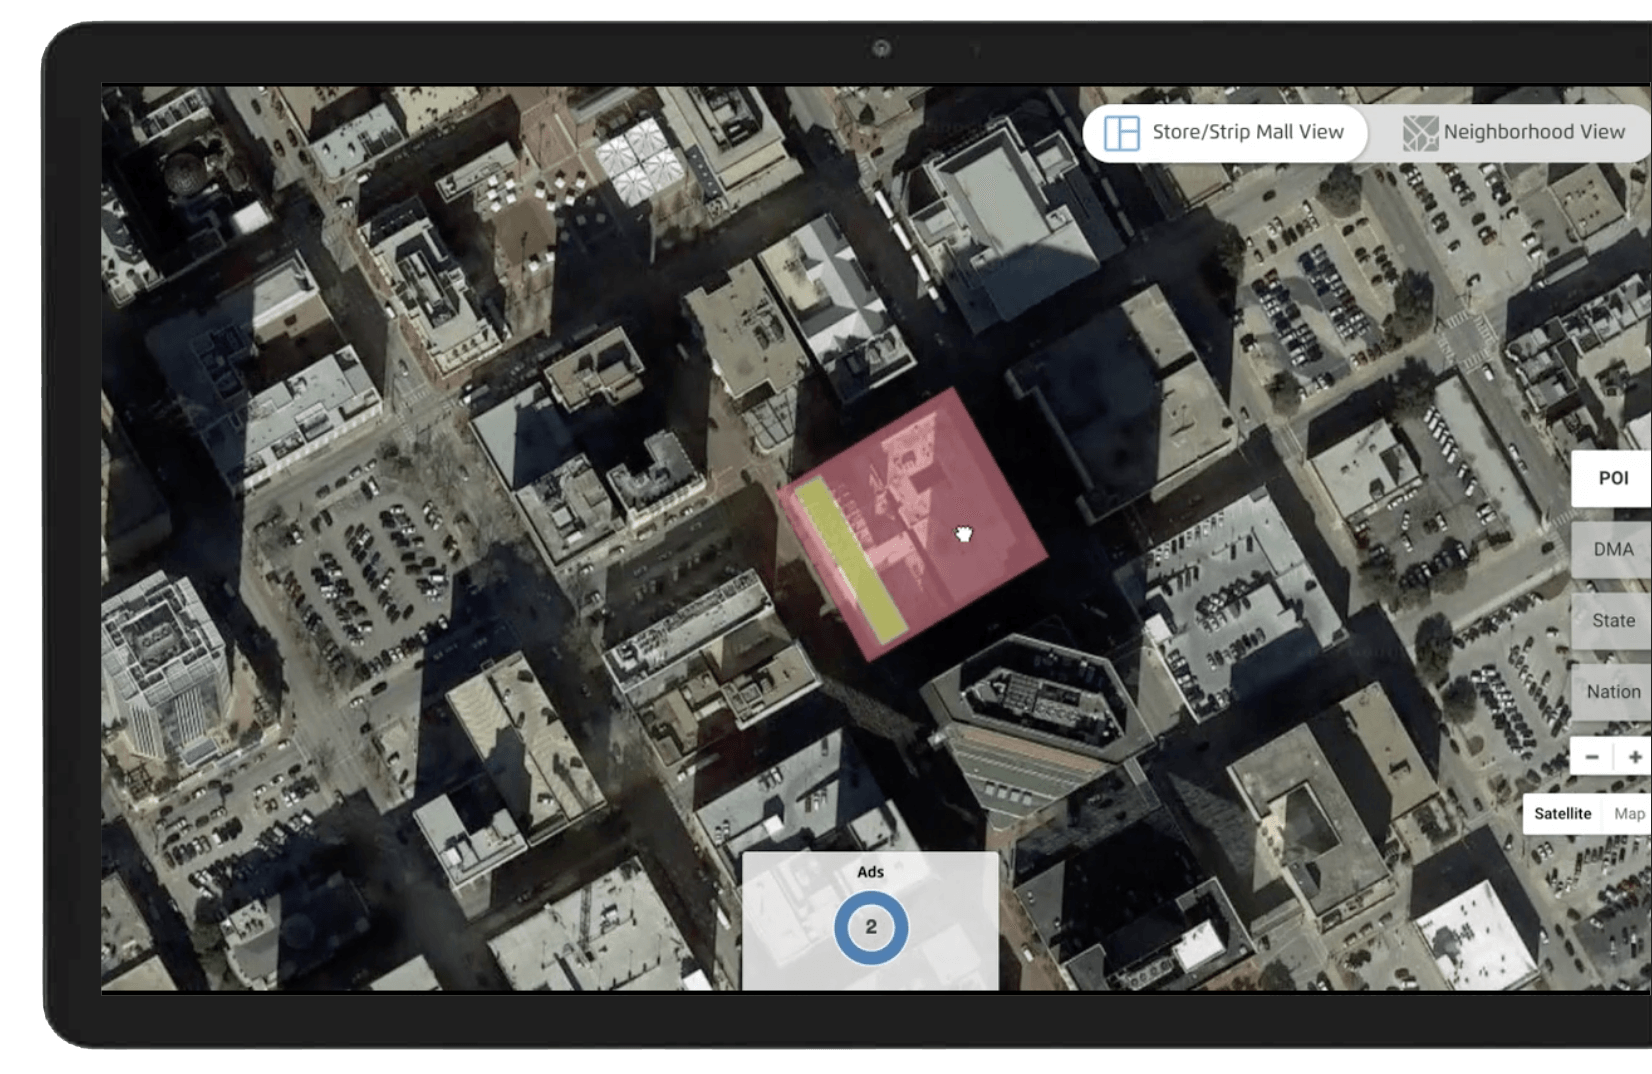The height and width of the screenshot is (1074, 1652).
Task: Enable Satellite imagery mode
Action: (1562, 814)
